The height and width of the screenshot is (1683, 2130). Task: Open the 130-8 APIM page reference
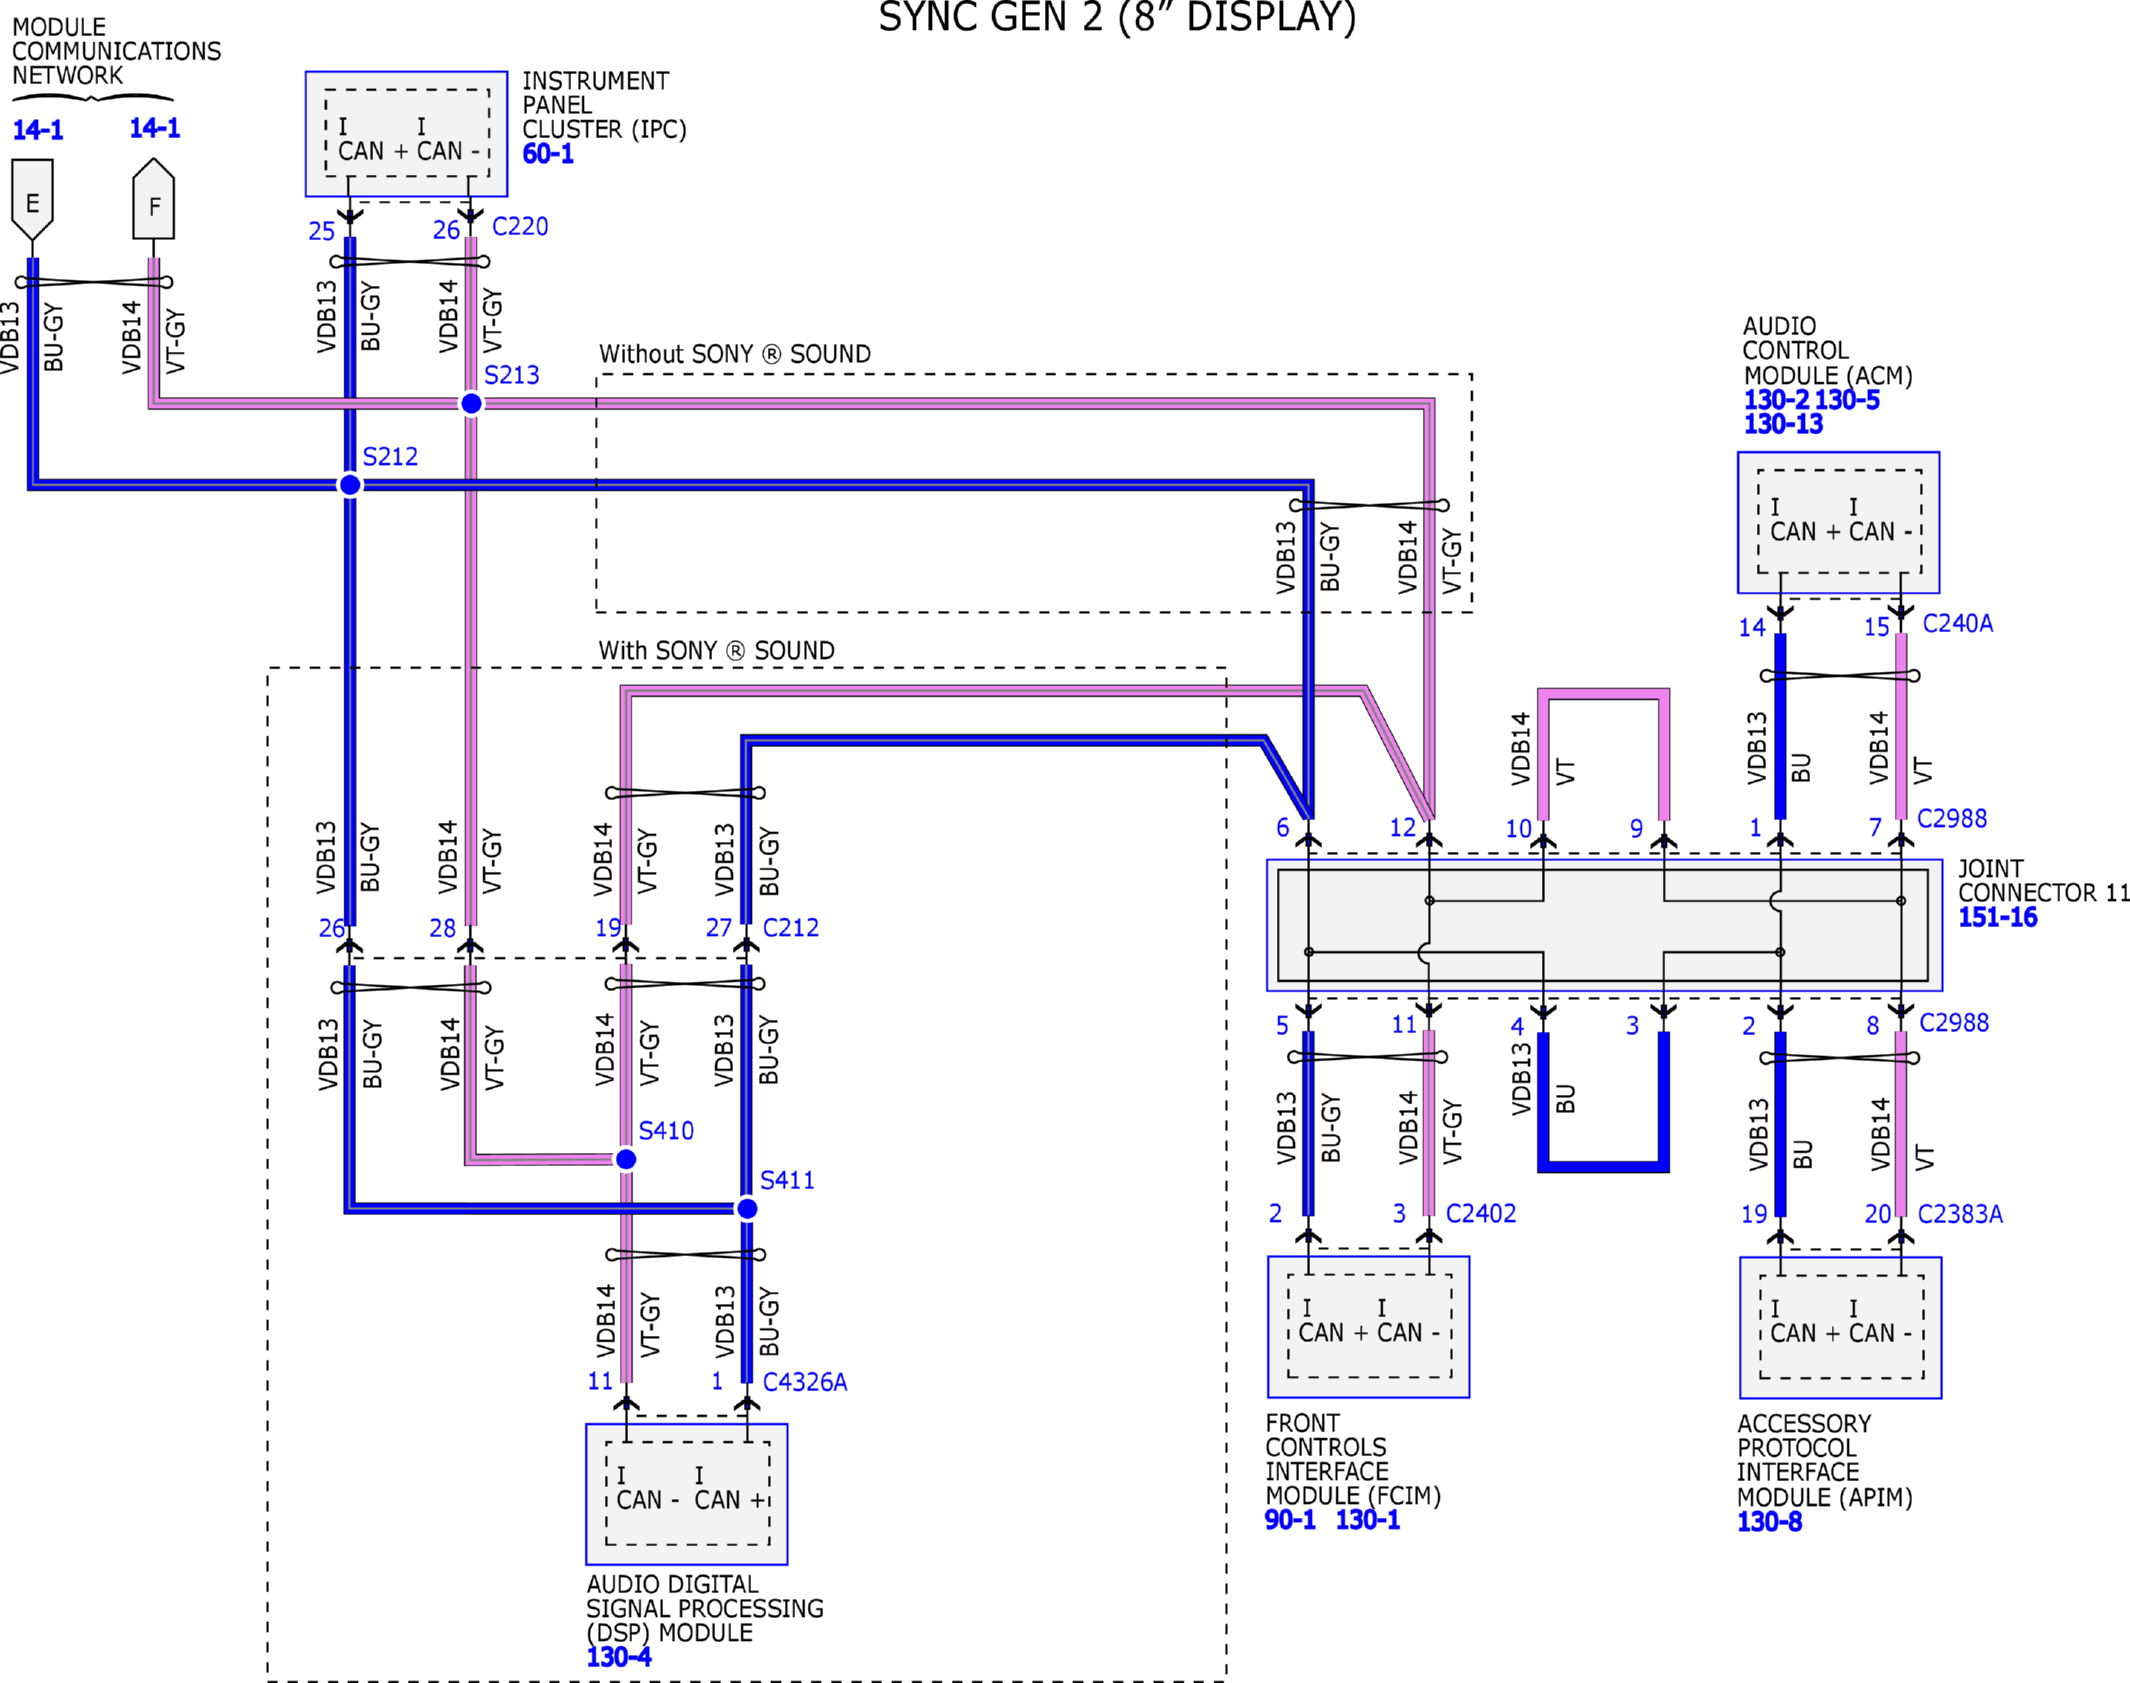(1768, 1522)
